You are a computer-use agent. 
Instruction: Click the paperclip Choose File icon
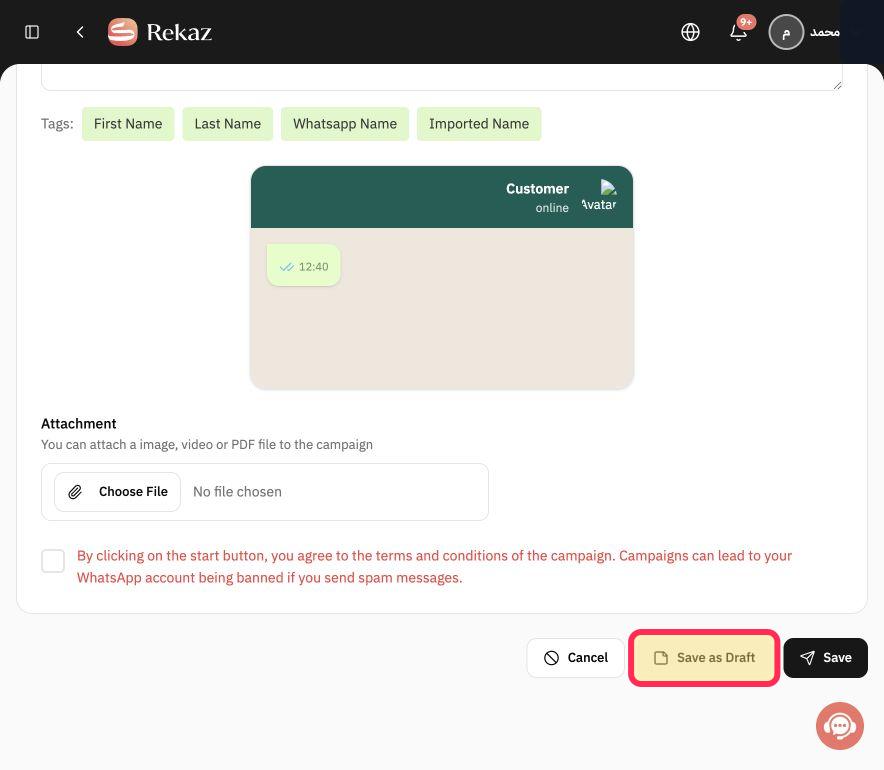tap(75, 492)
